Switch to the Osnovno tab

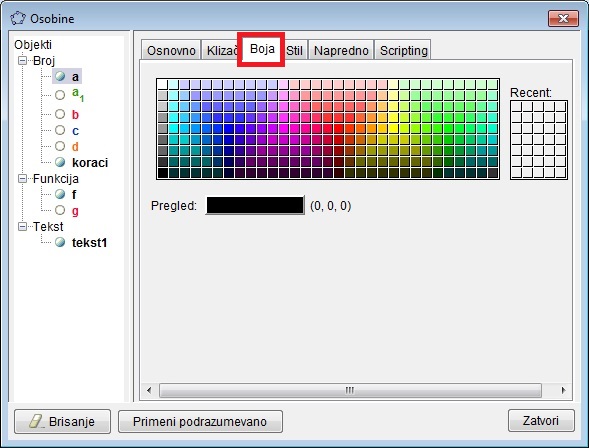click(171, 50)
